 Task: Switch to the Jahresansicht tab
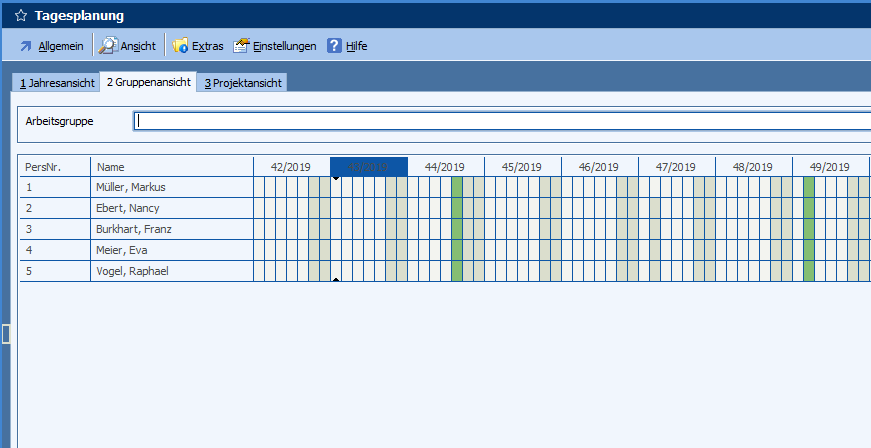57,83
